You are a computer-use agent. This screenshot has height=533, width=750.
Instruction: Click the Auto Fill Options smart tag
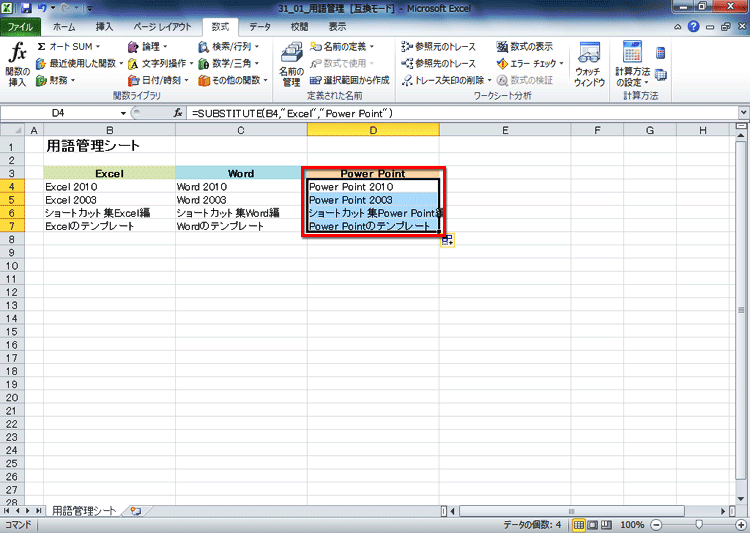(448, 240)
